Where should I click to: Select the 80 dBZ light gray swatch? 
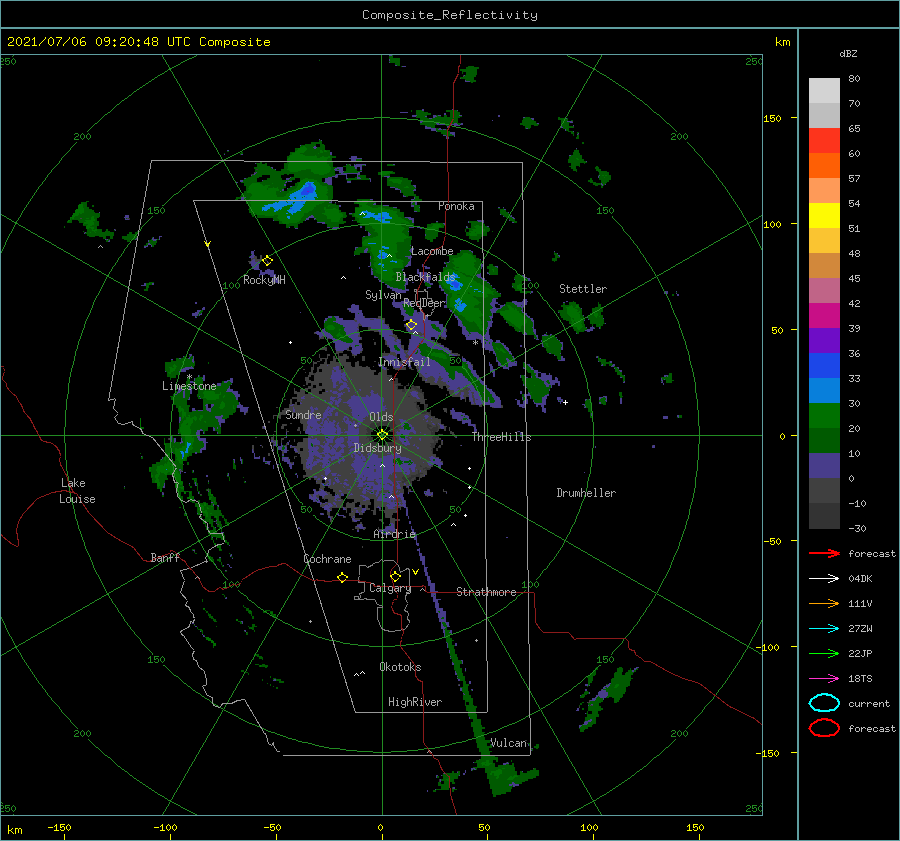824,90
